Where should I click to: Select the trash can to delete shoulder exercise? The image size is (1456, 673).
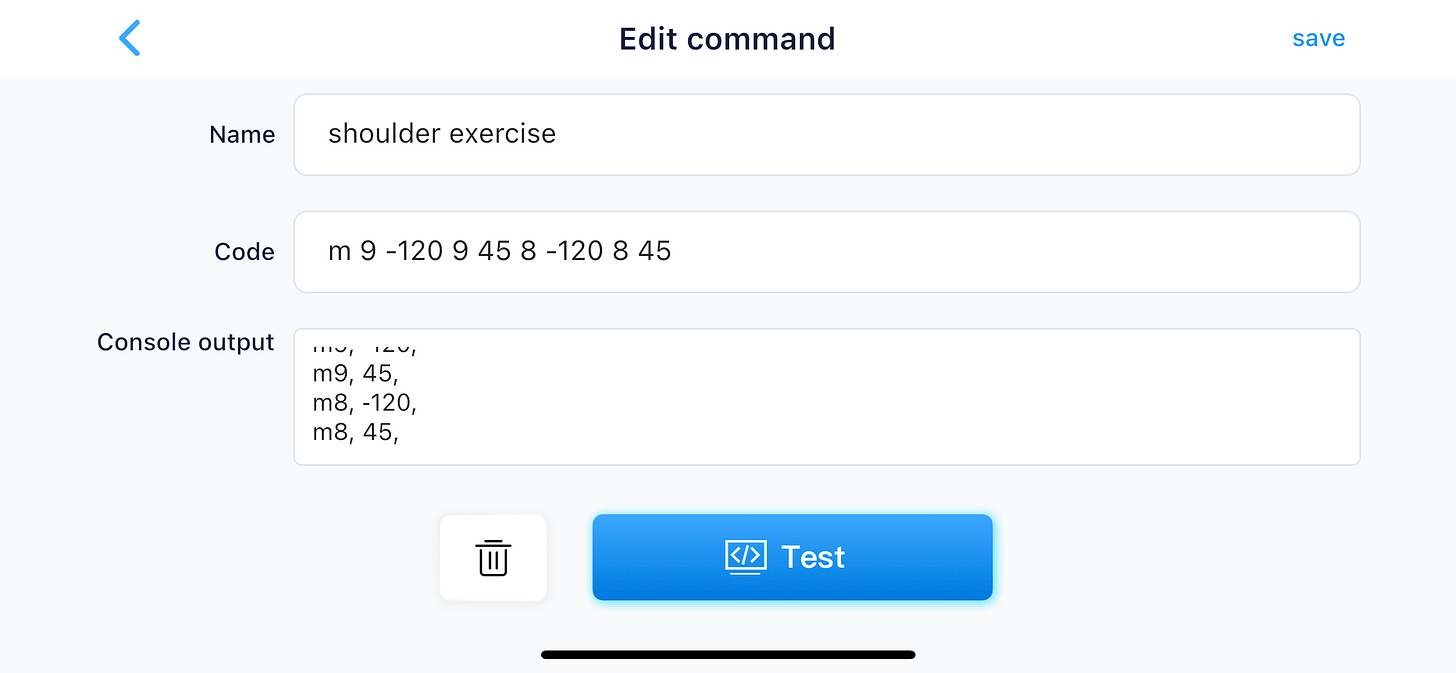(492, 557)
